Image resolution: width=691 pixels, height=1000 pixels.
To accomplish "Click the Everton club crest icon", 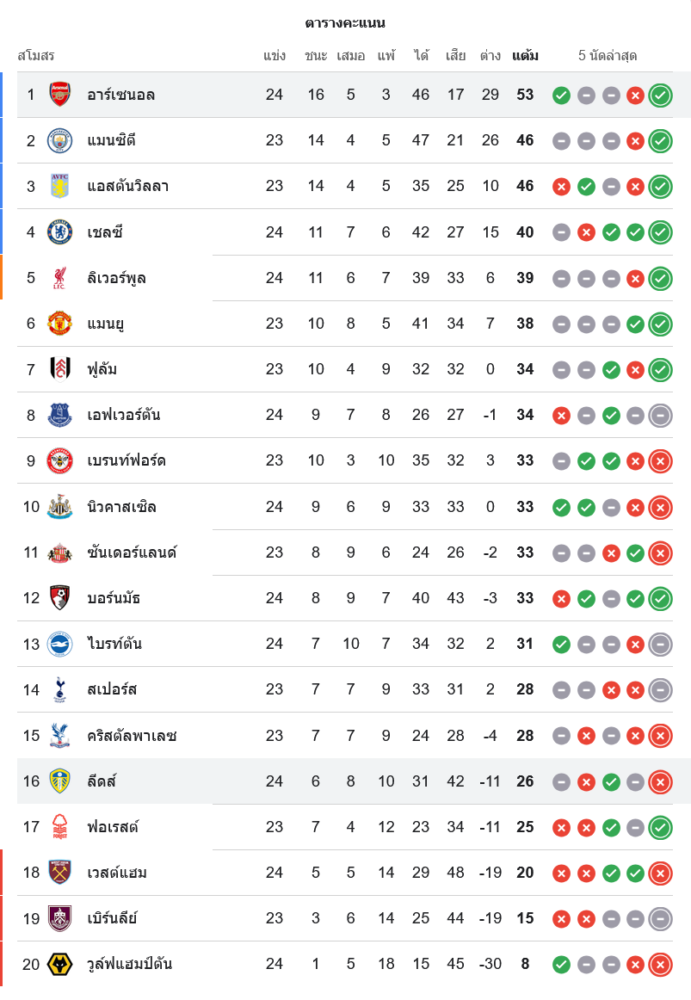I will (60, 414).
